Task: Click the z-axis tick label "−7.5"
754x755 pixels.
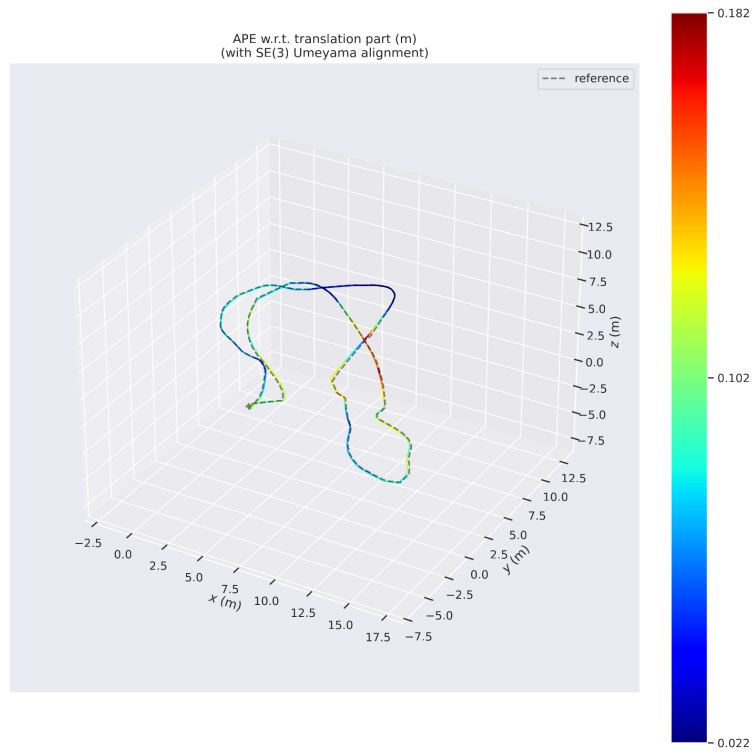Action: point(594,441)
